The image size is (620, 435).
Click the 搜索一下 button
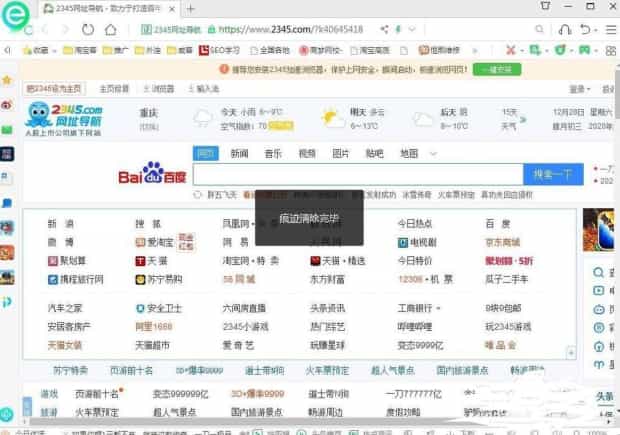553,174
